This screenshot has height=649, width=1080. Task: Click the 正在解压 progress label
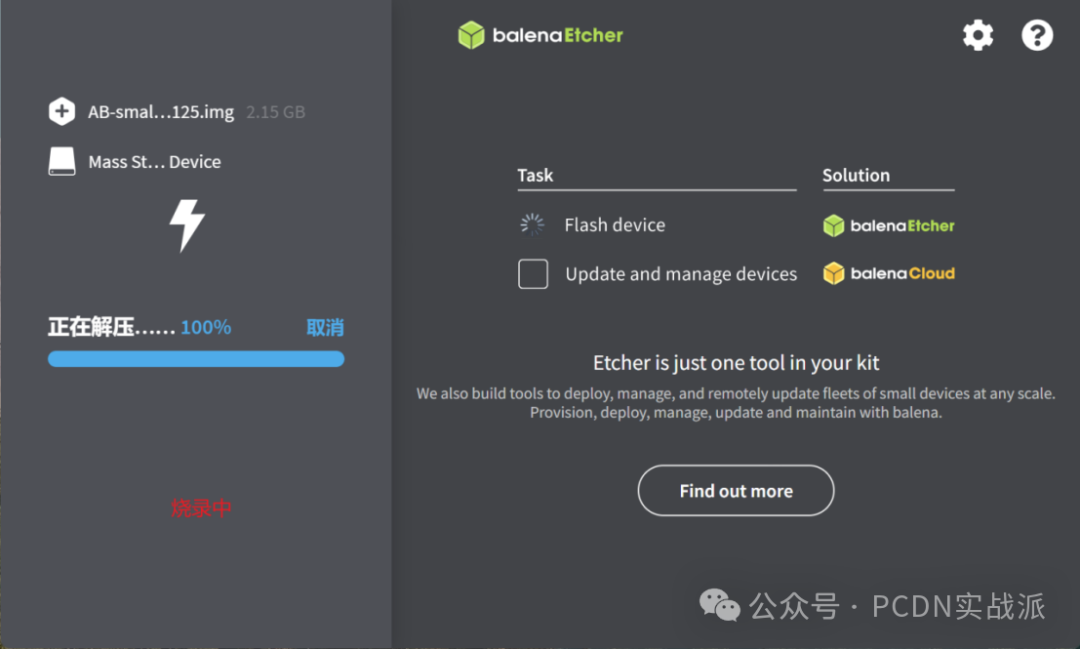tap(112, 327)
